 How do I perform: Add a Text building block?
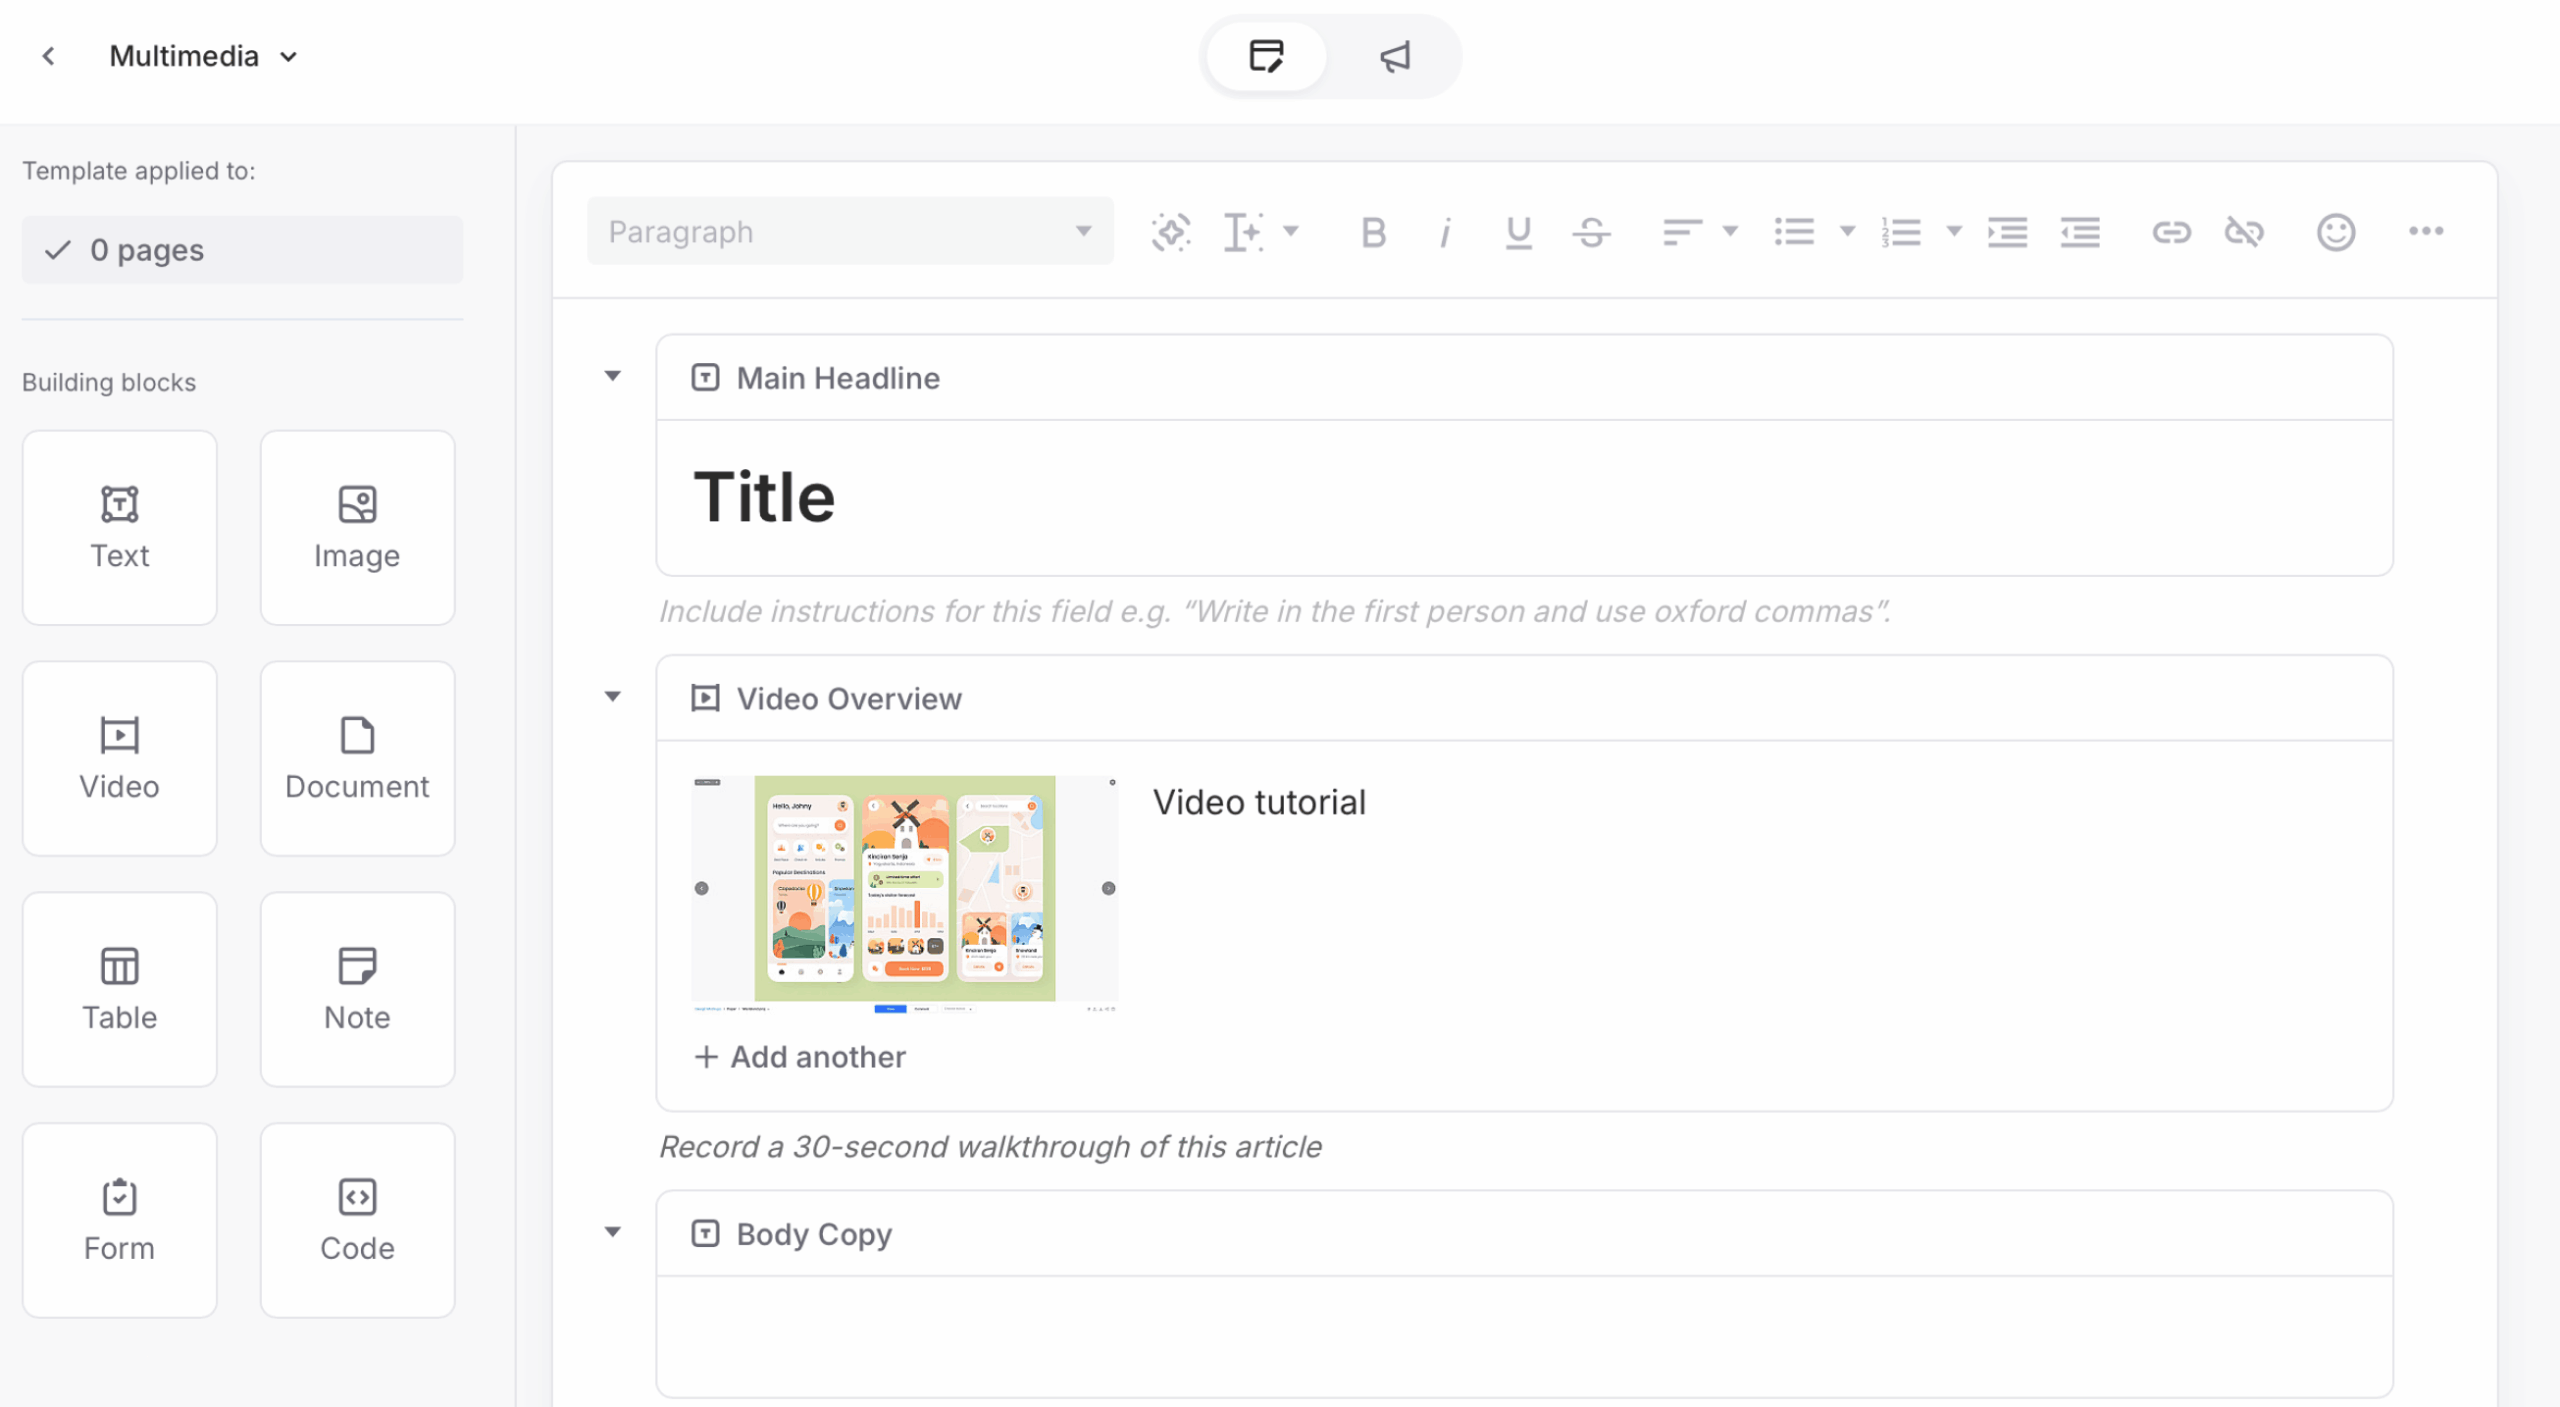[120, 528]
